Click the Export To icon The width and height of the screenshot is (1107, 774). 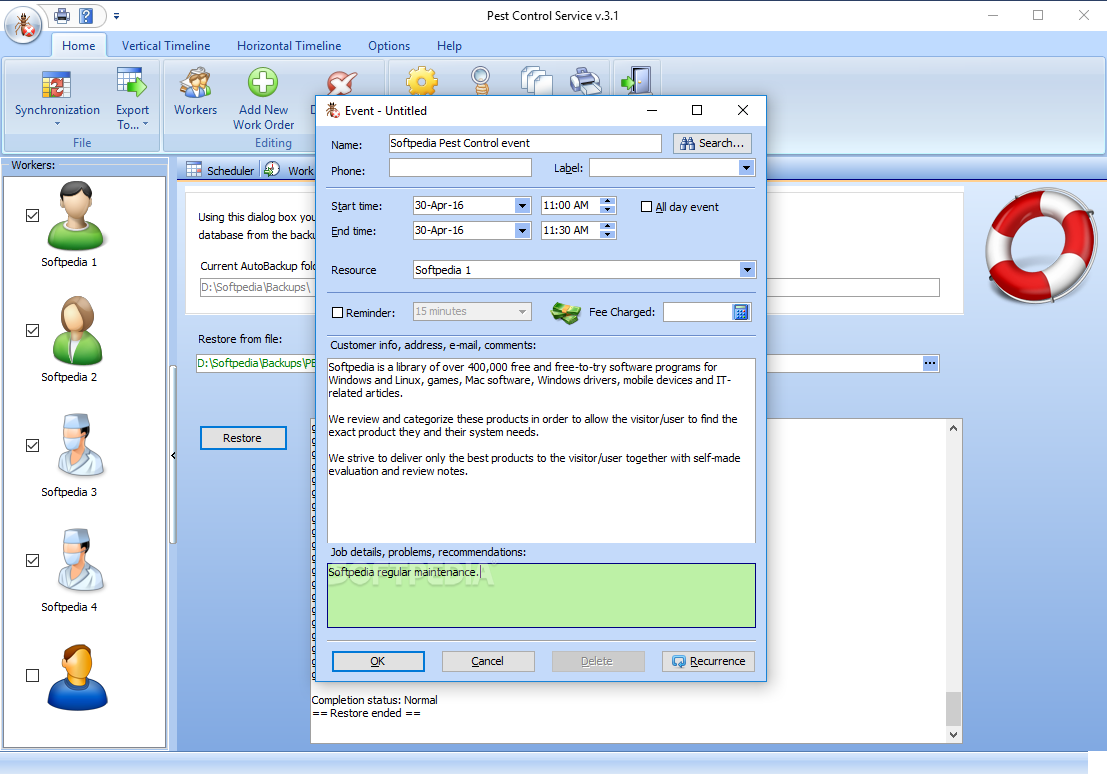tap(132, 83)
